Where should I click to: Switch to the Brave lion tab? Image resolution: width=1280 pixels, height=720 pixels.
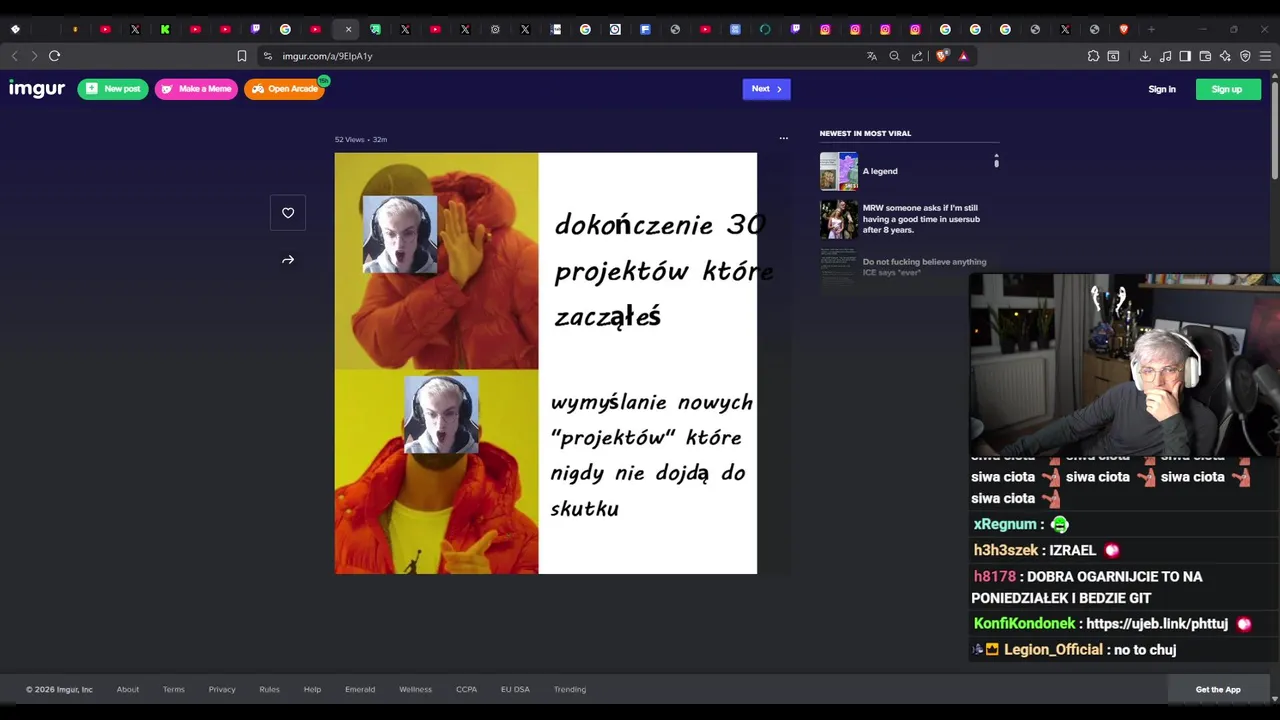[1124, 29]
